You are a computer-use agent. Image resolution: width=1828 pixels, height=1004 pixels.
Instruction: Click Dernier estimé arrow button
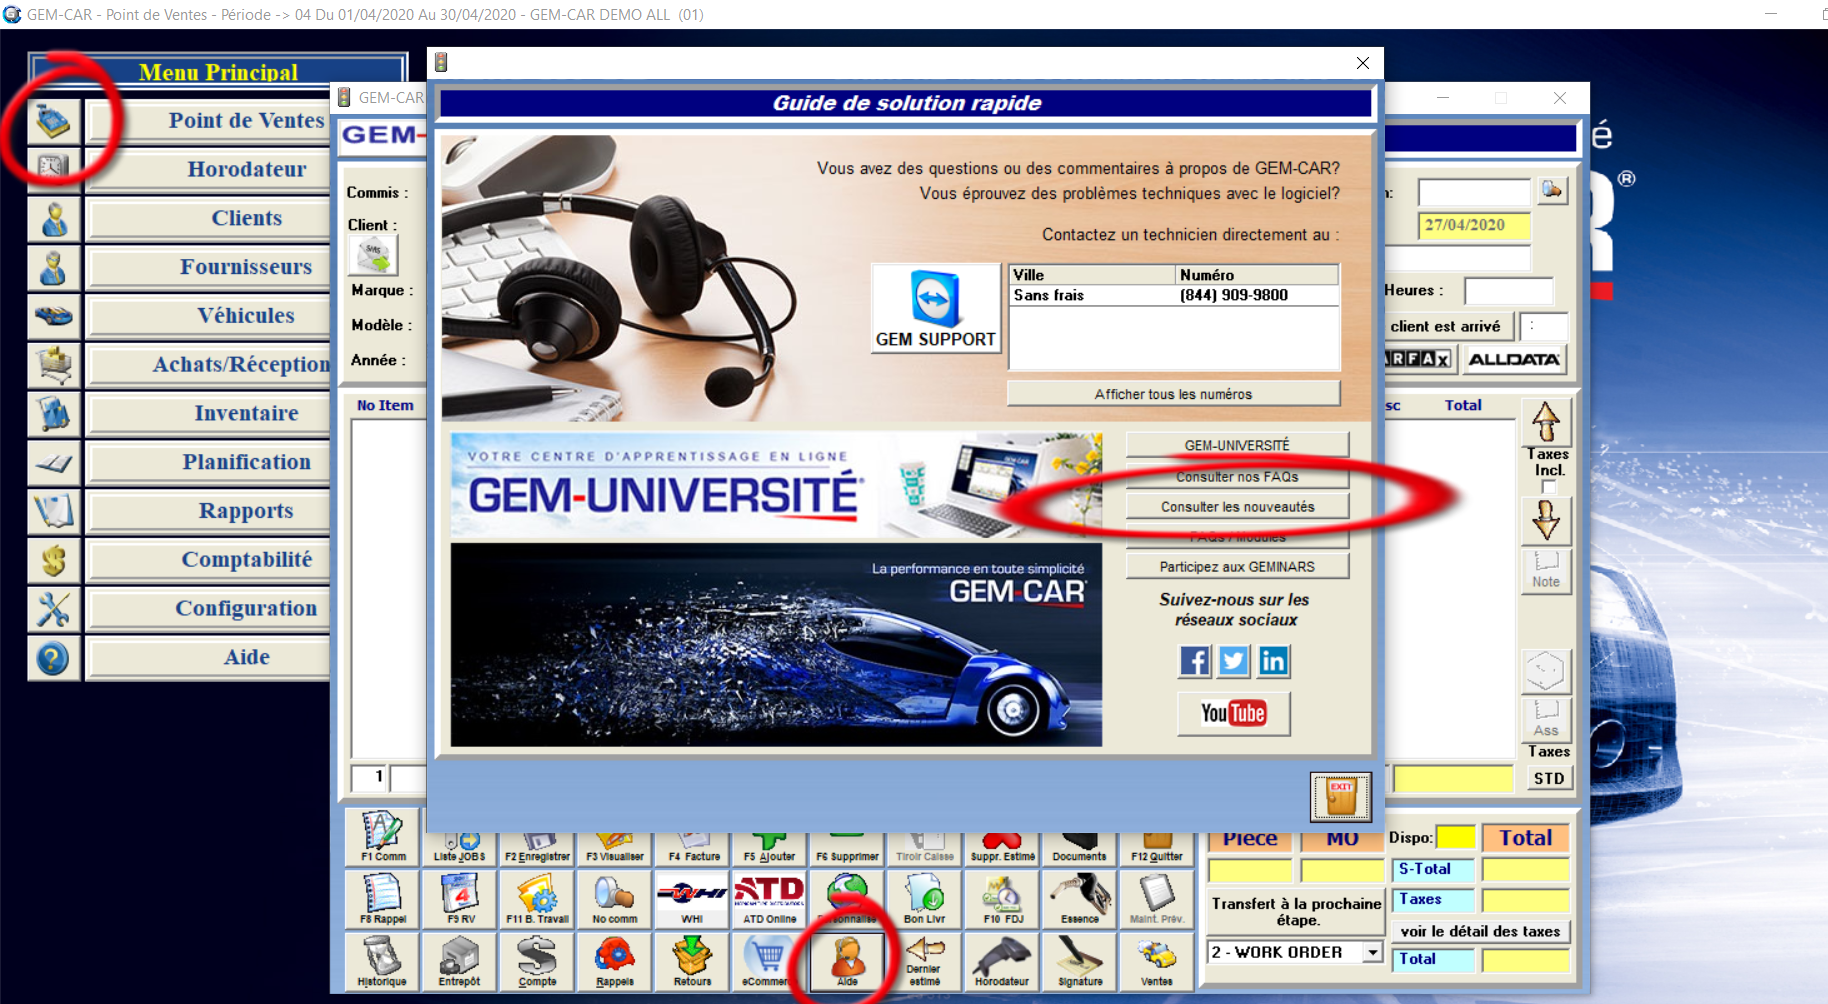[x=924, y=961]
